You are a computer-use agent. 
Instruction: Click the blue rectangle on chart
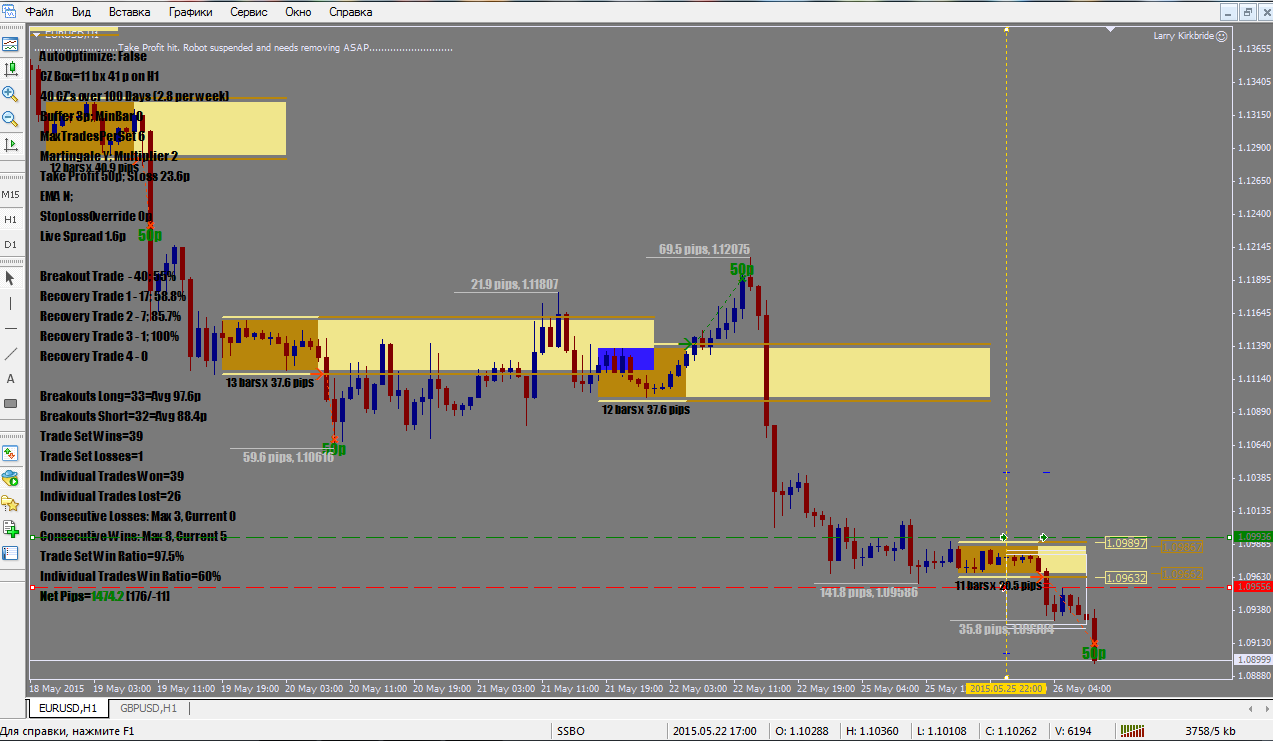(626, 359)
